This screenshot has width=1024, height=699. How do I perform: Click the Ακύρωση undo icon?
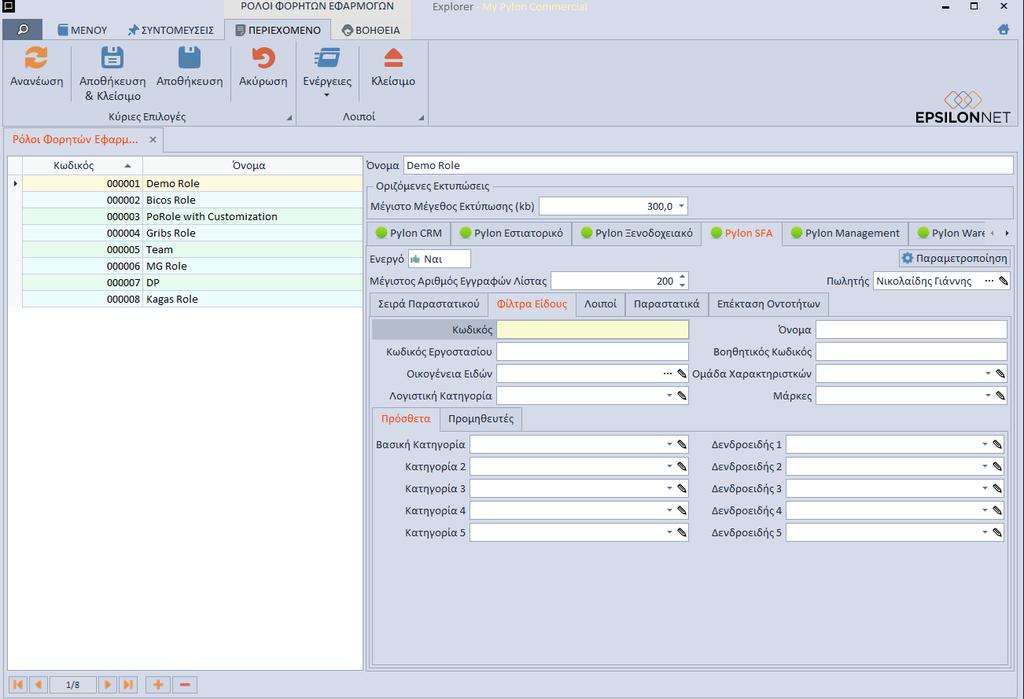click(263, 58)
